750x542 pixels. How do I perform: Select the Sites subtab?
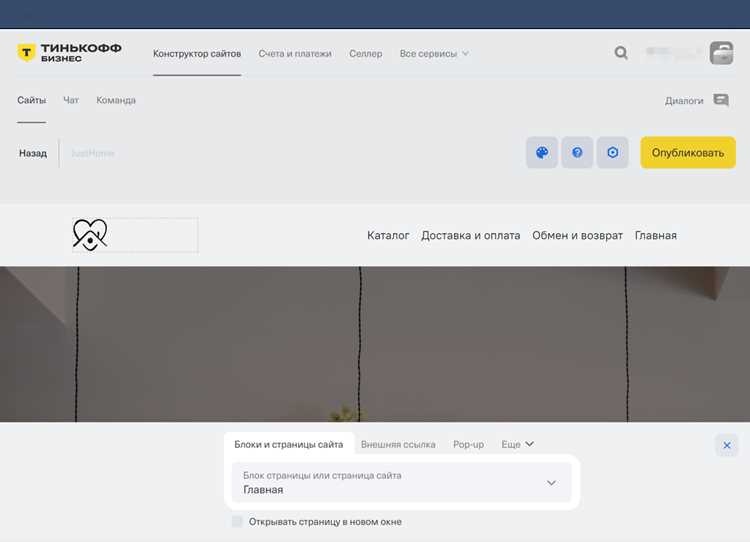click(32, 100)
